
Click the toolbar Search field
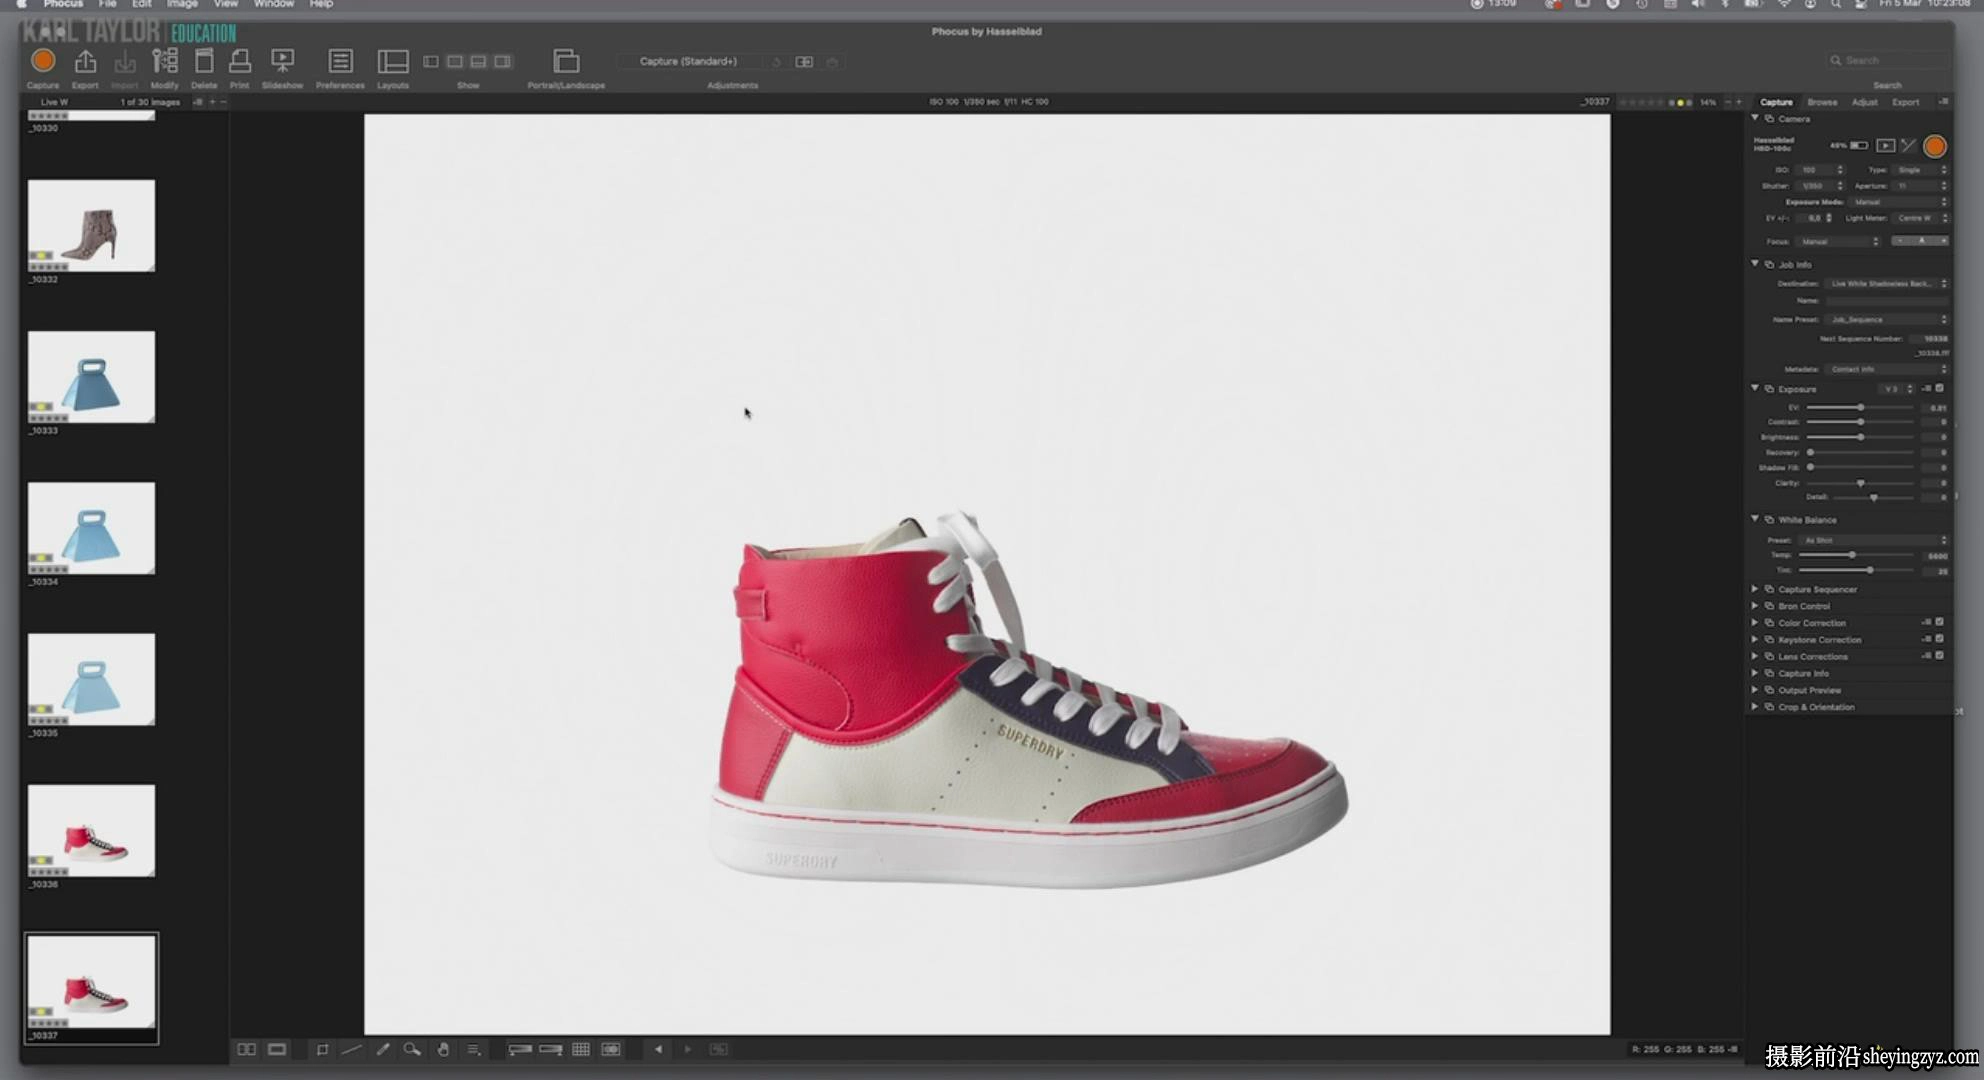click(1888, 61)
